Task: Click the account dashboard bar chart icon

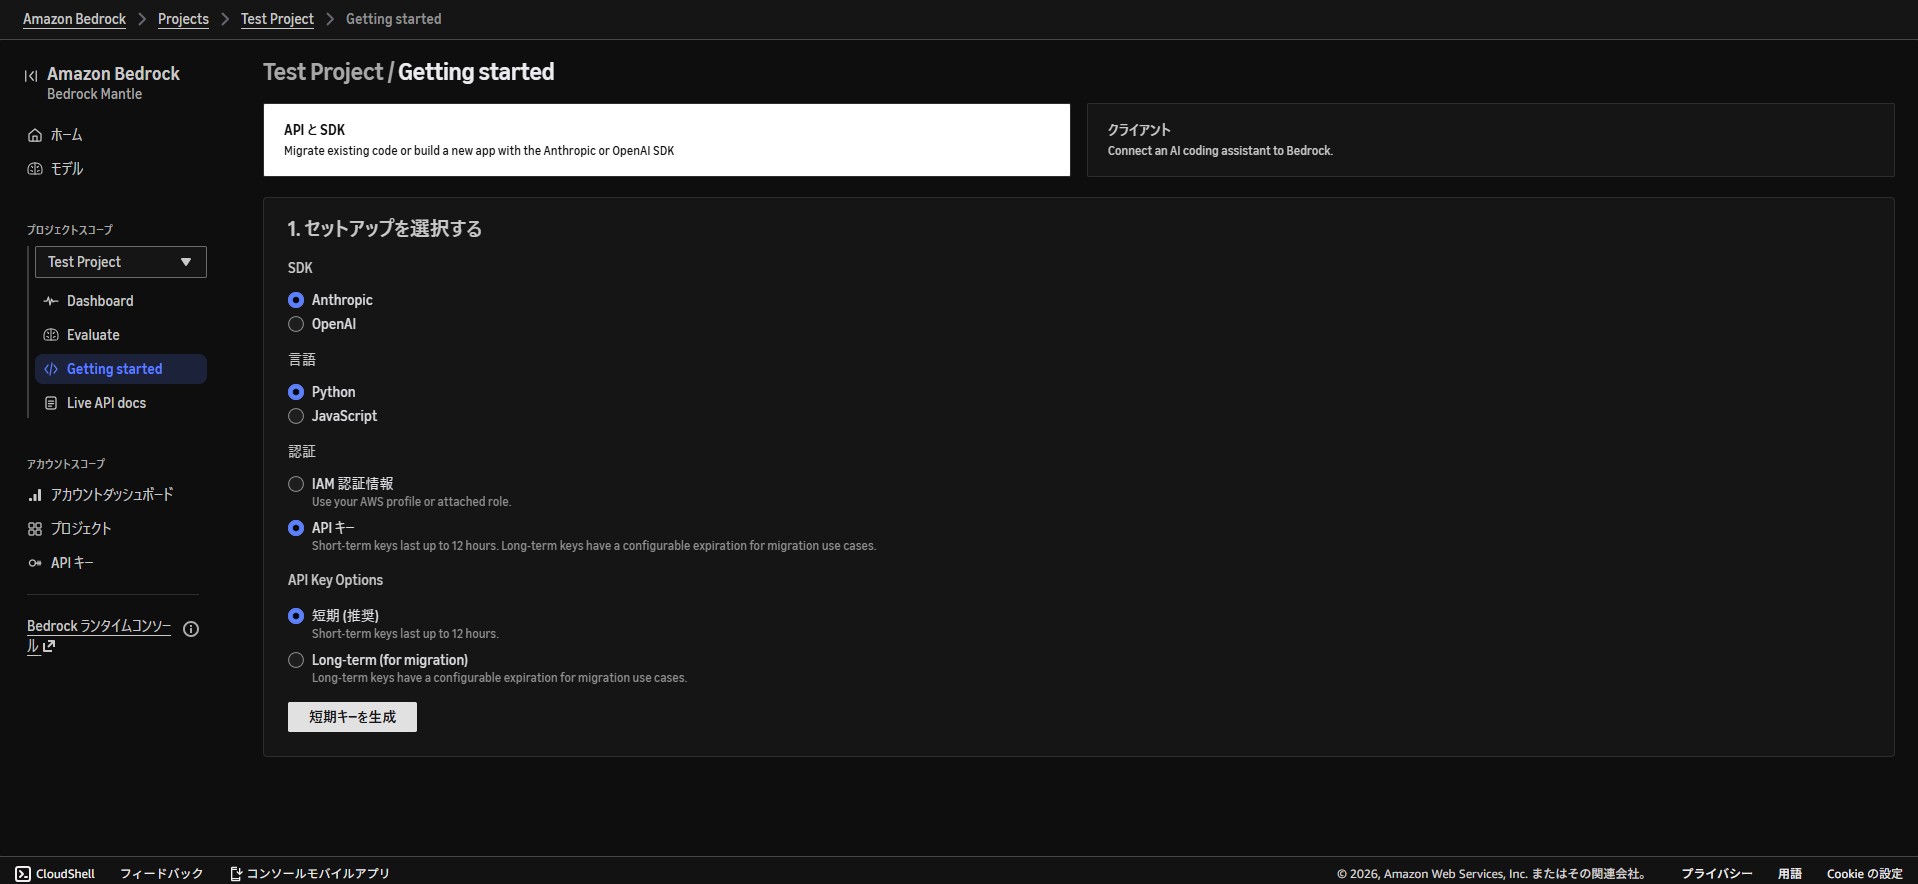Action: pos(35,495)
